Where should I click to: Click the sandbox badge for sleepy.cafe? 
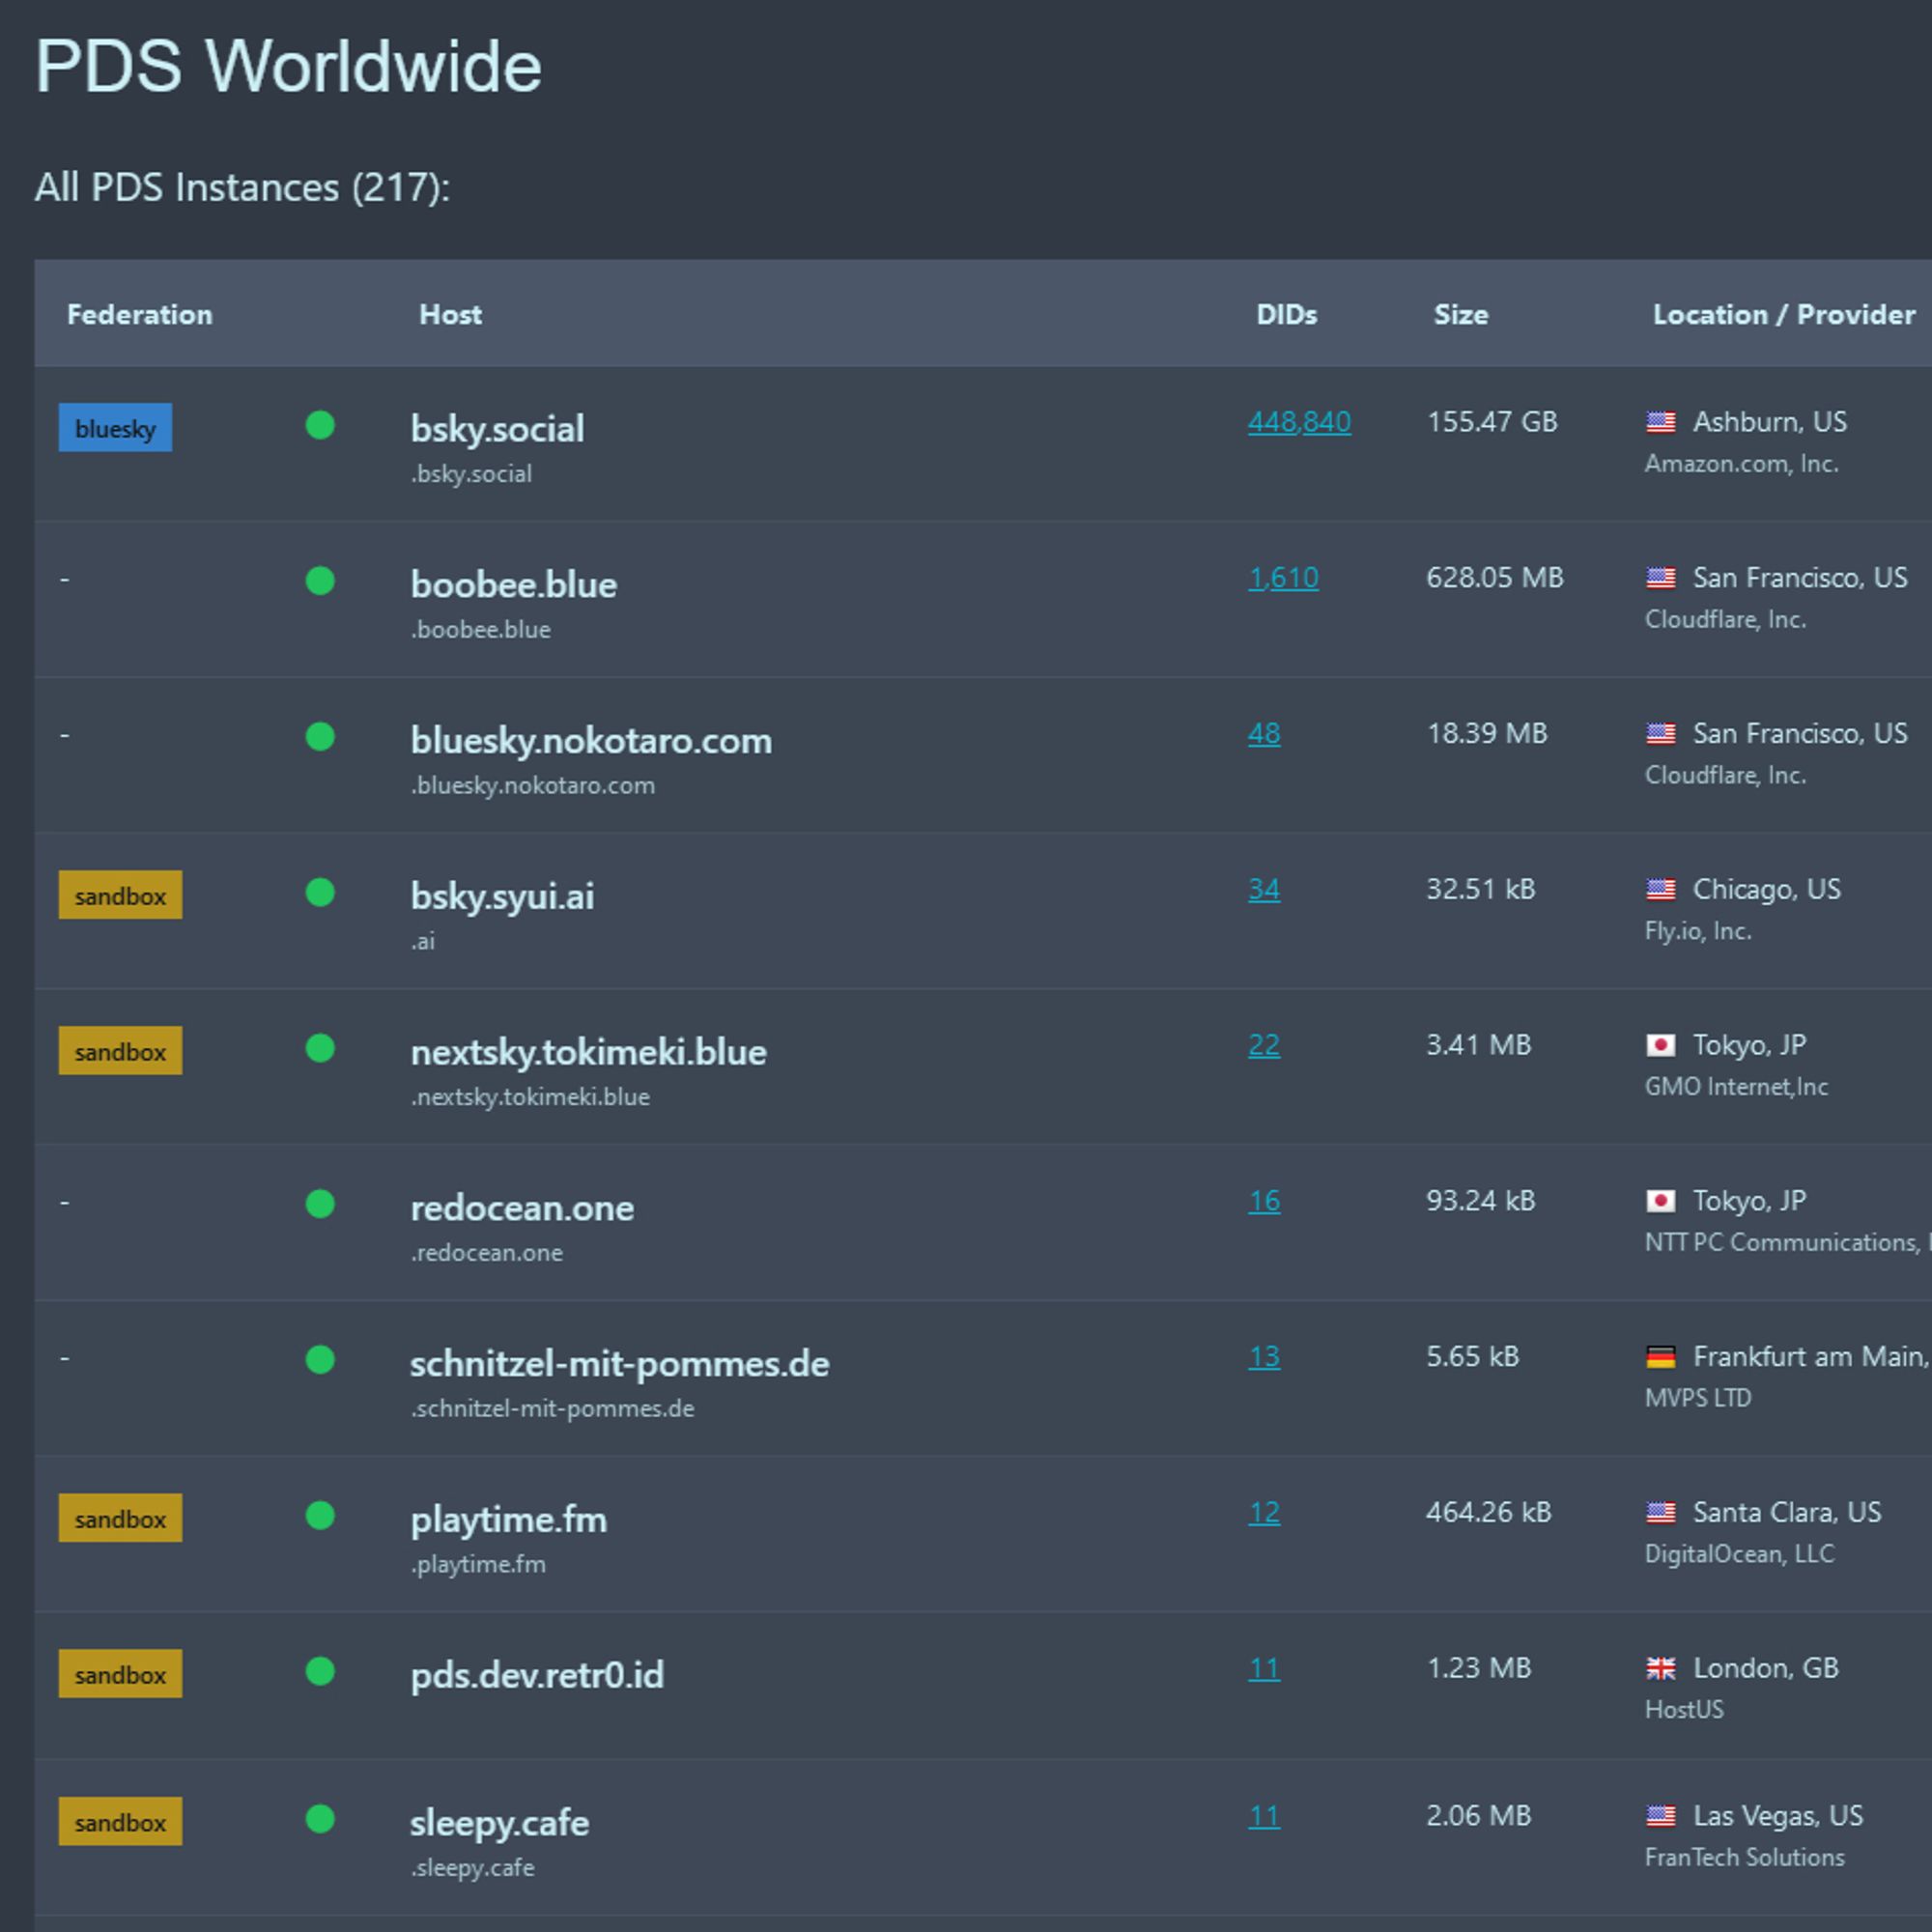(120, 1822)
